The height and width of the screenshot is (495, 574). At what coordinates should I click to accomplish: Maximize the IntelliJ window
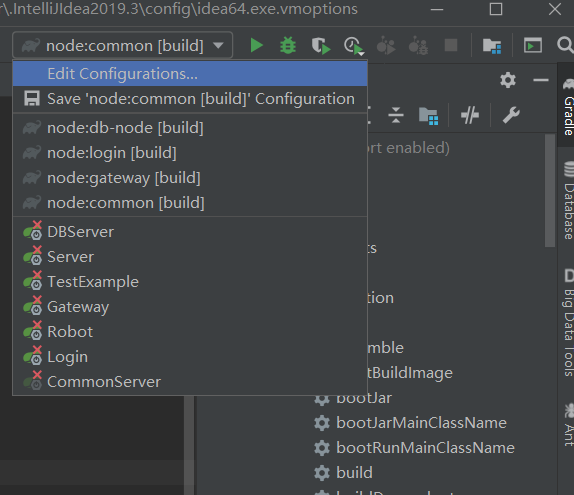pyautogui.click(x=496, y=9)
